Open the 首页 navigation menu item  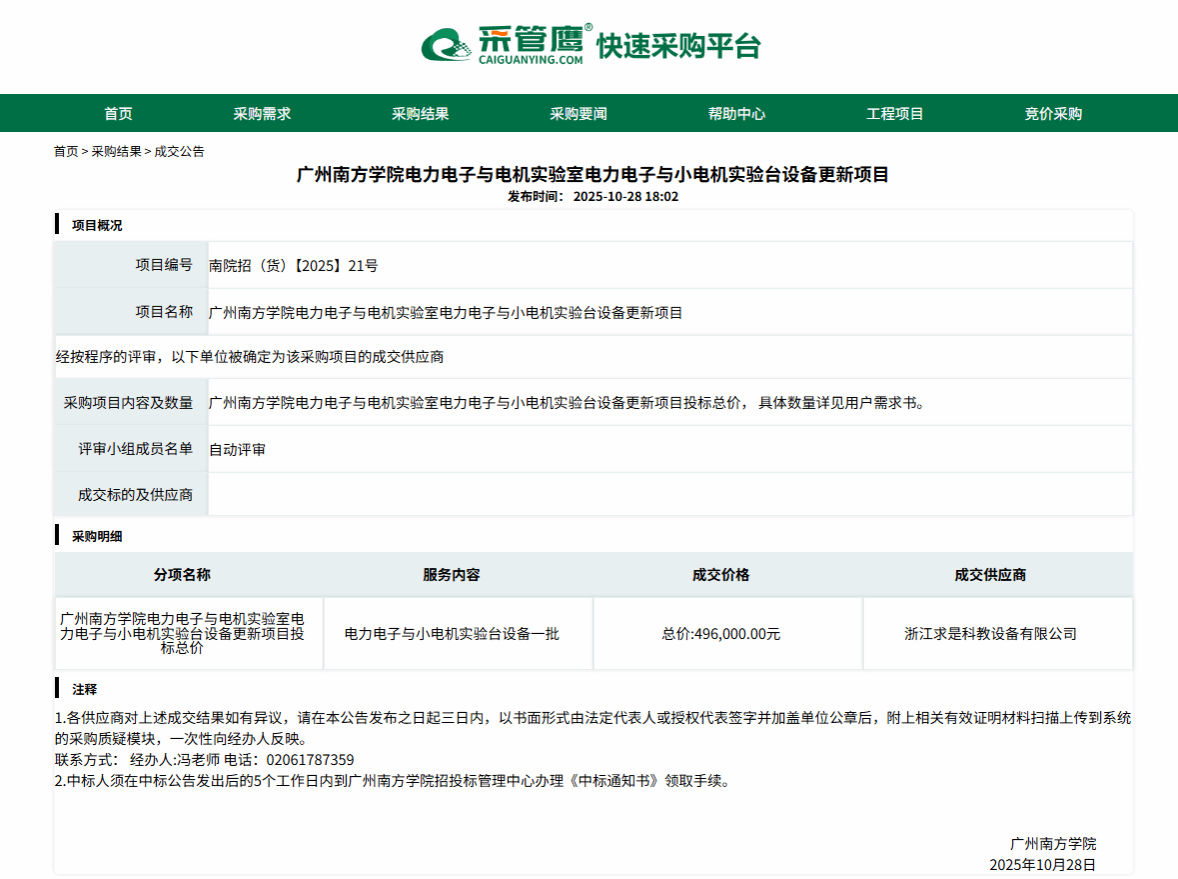(118, 114)
